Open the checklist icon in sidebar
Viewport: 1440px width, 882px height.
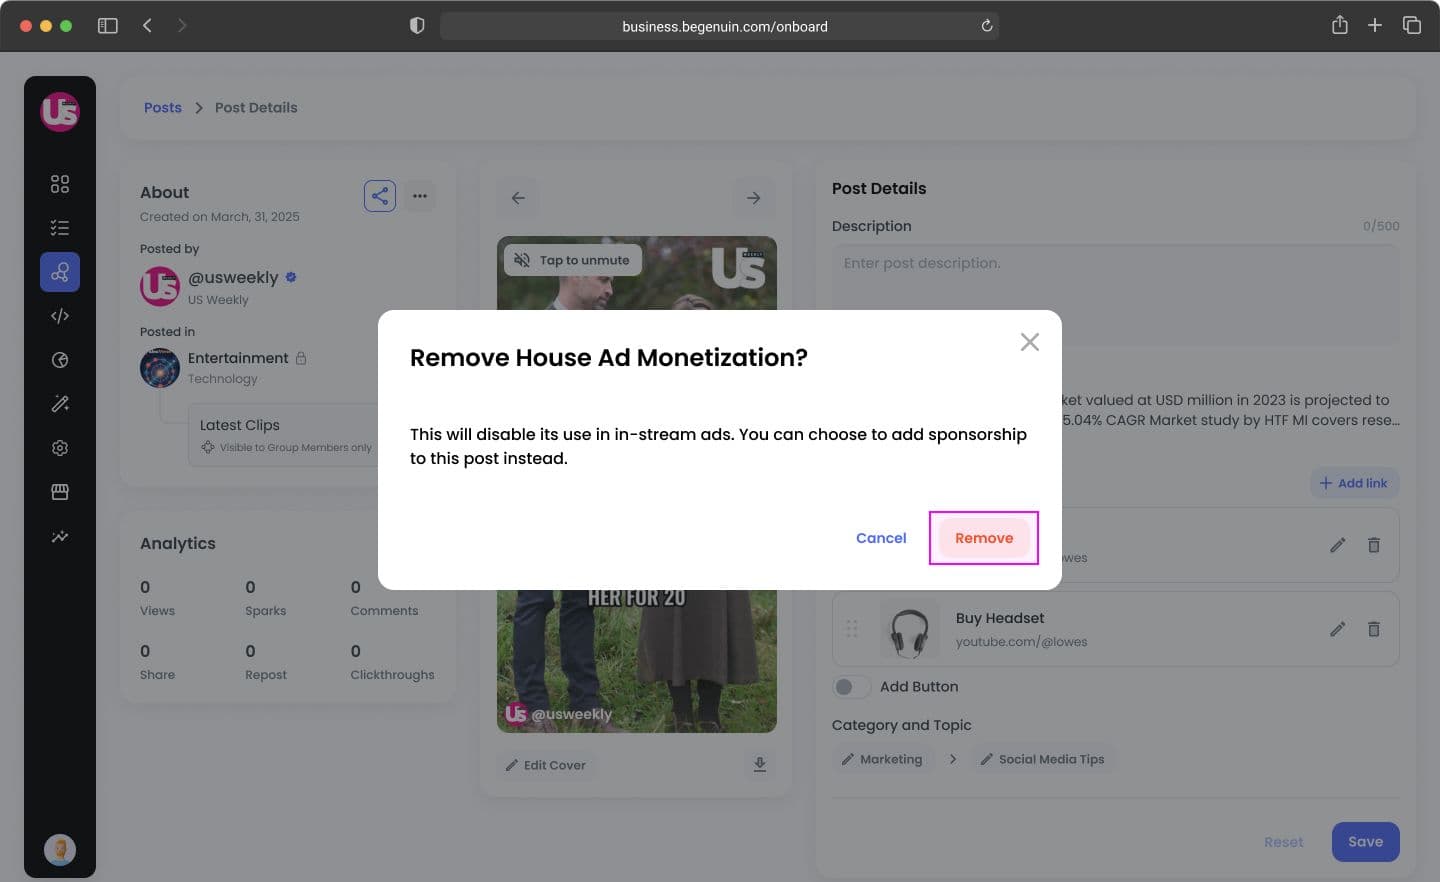60,228
